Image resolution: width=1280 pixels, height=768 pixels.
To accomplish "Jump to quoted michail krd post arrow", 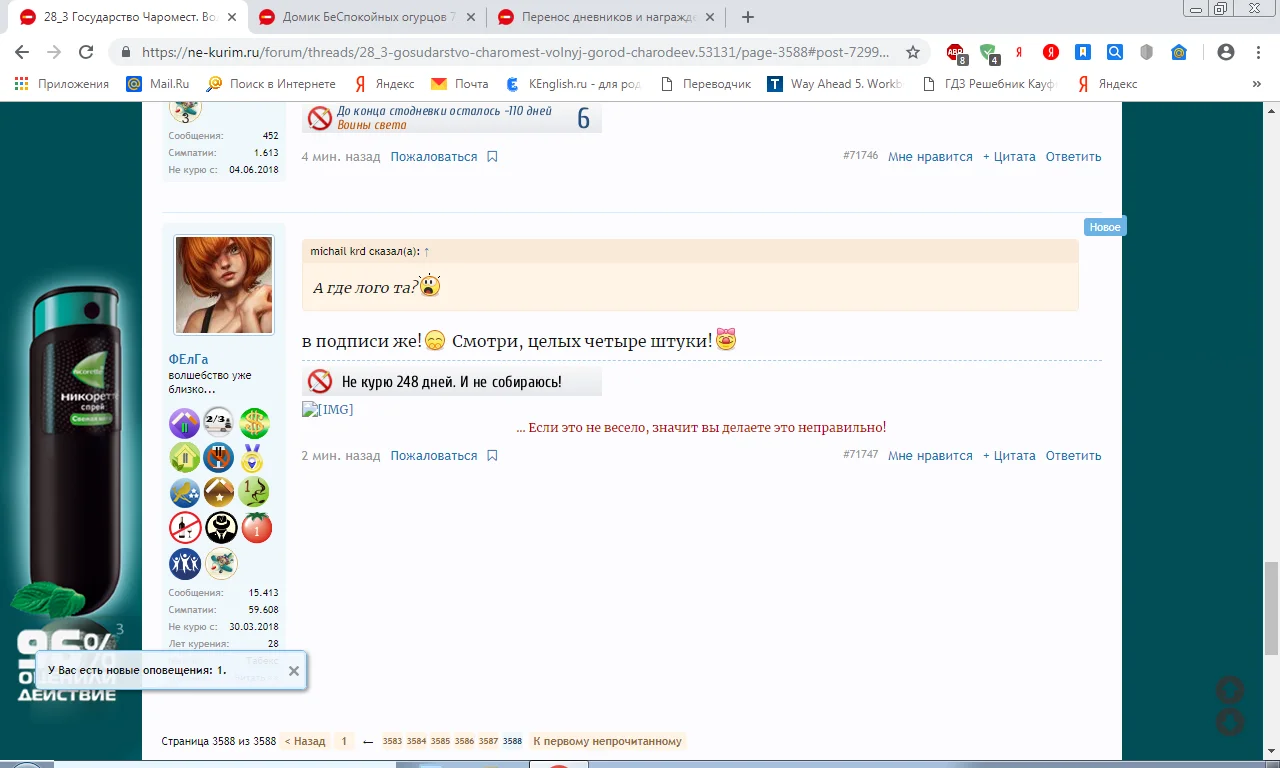I will pyautogui.click(x=427, y=252).
